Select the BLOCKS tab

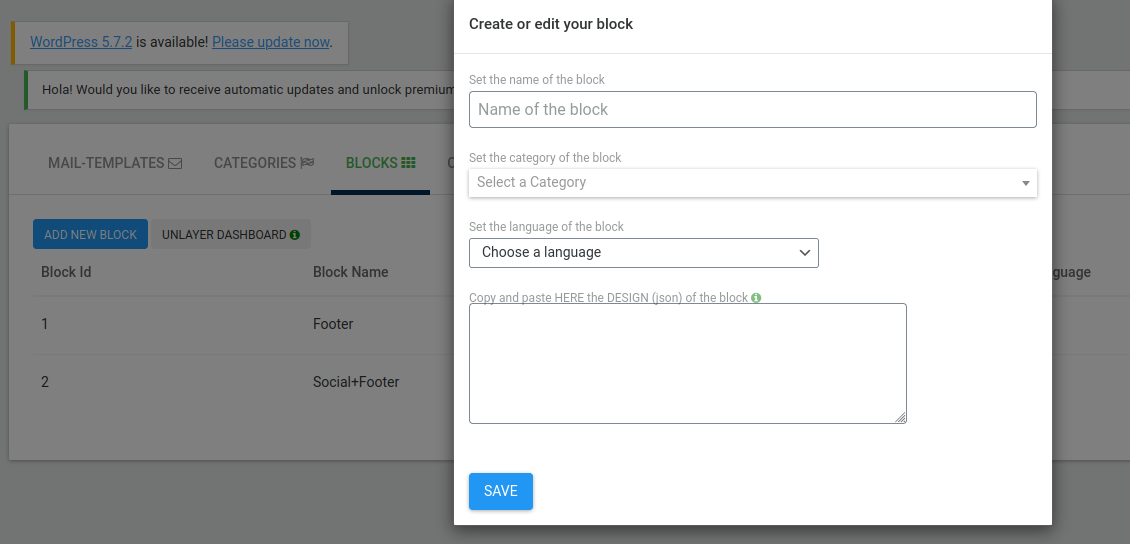tap(381, 163)
